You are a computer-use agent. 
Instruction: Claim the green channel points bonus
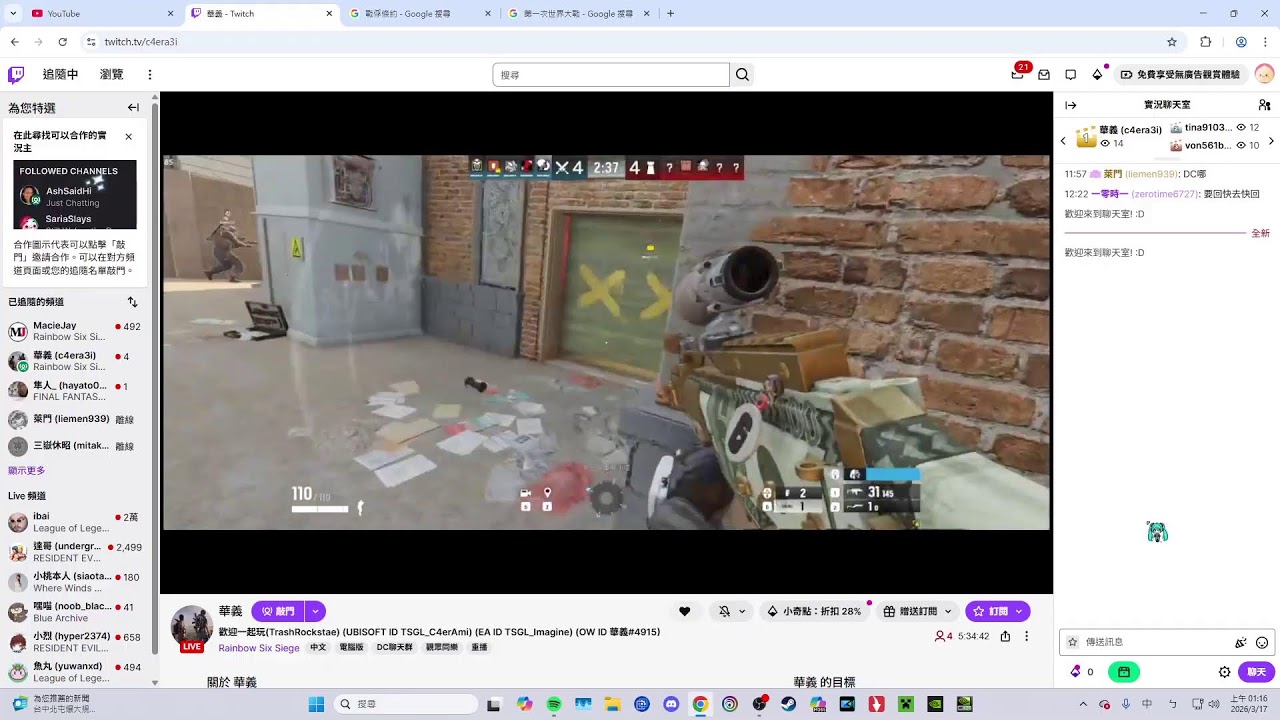click(x=1124, y=672)
